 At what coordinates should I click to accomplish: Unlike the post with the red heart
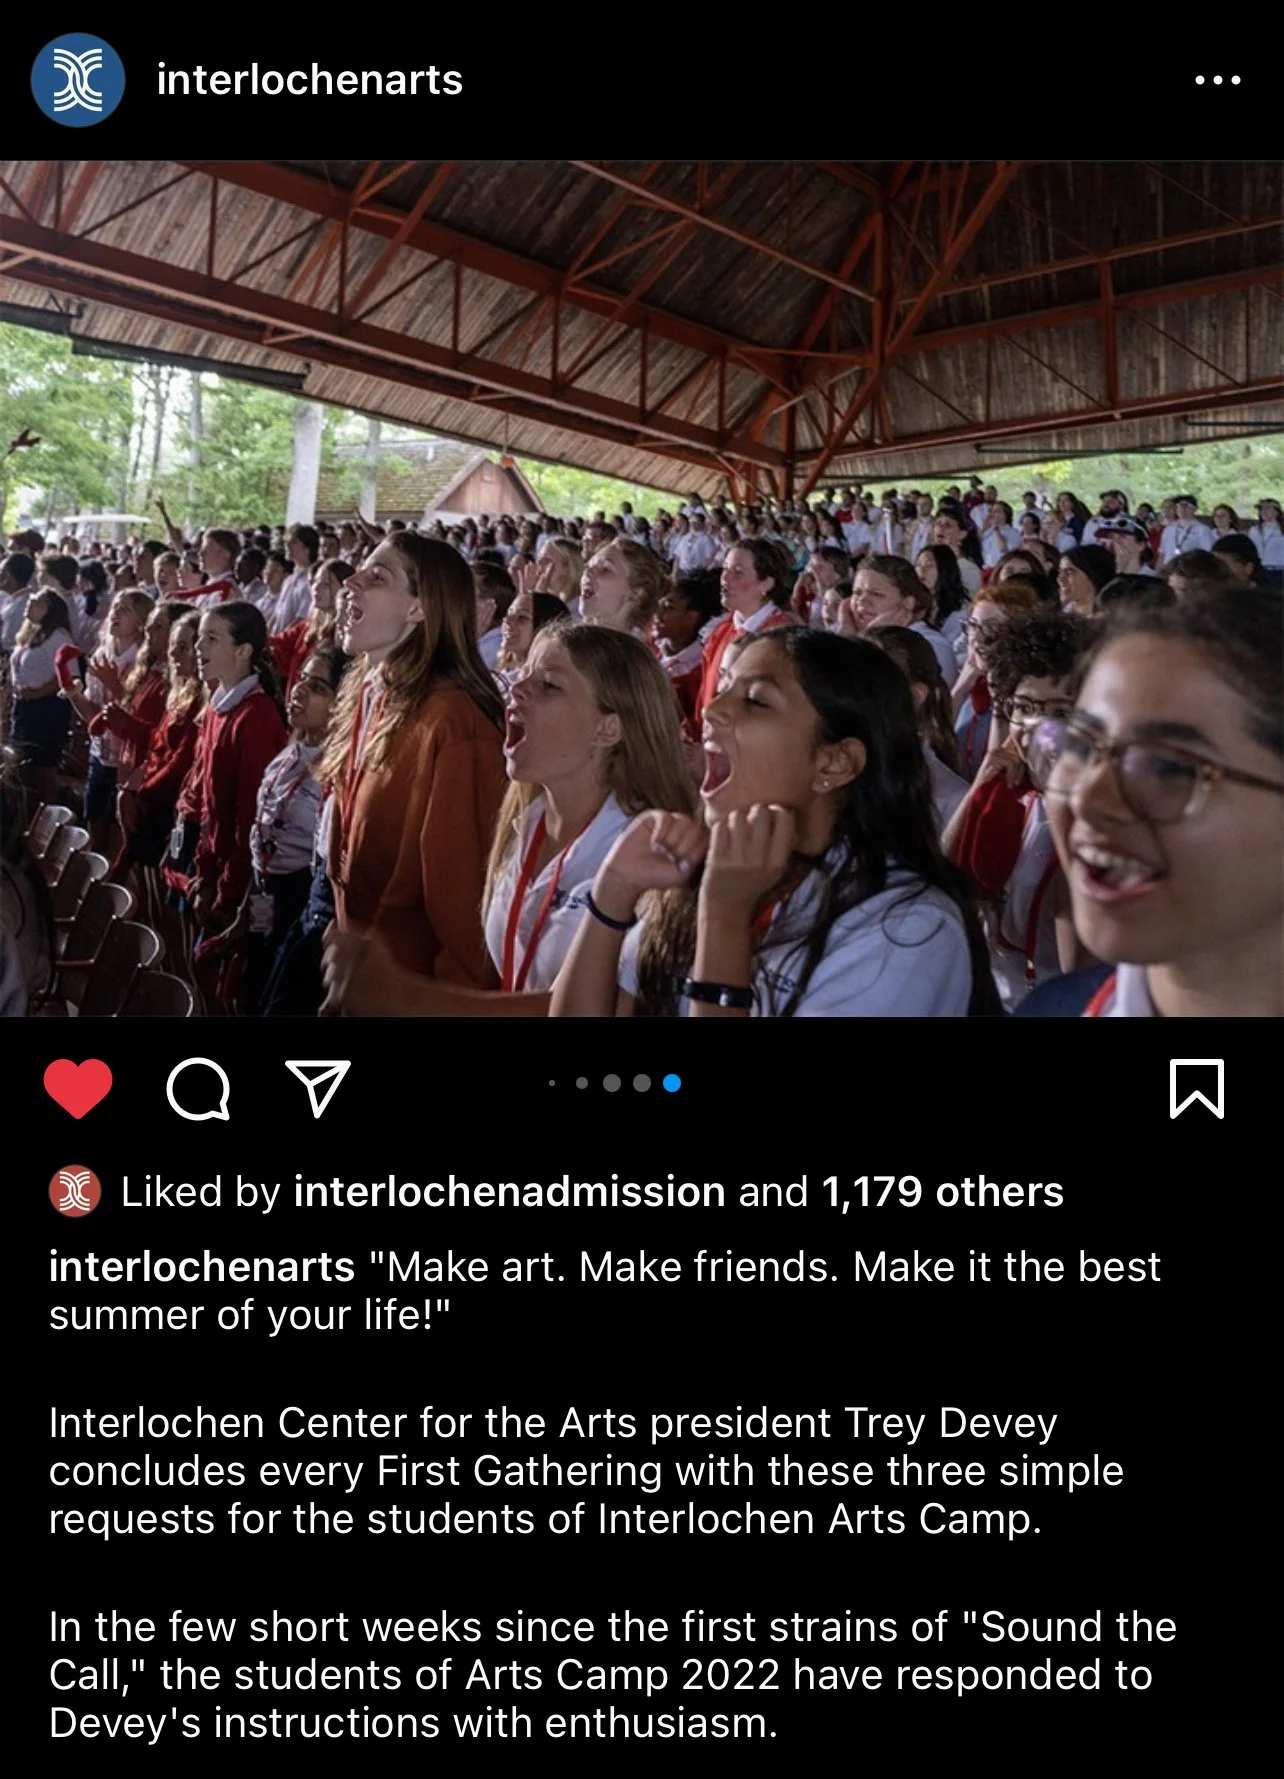click(78, 1088)
